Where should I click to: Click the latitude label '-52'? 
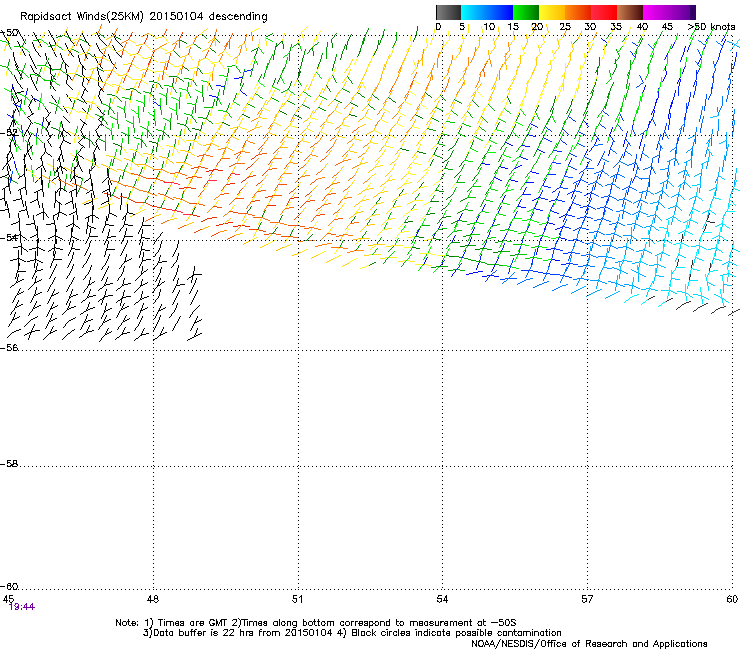[9, 133]
